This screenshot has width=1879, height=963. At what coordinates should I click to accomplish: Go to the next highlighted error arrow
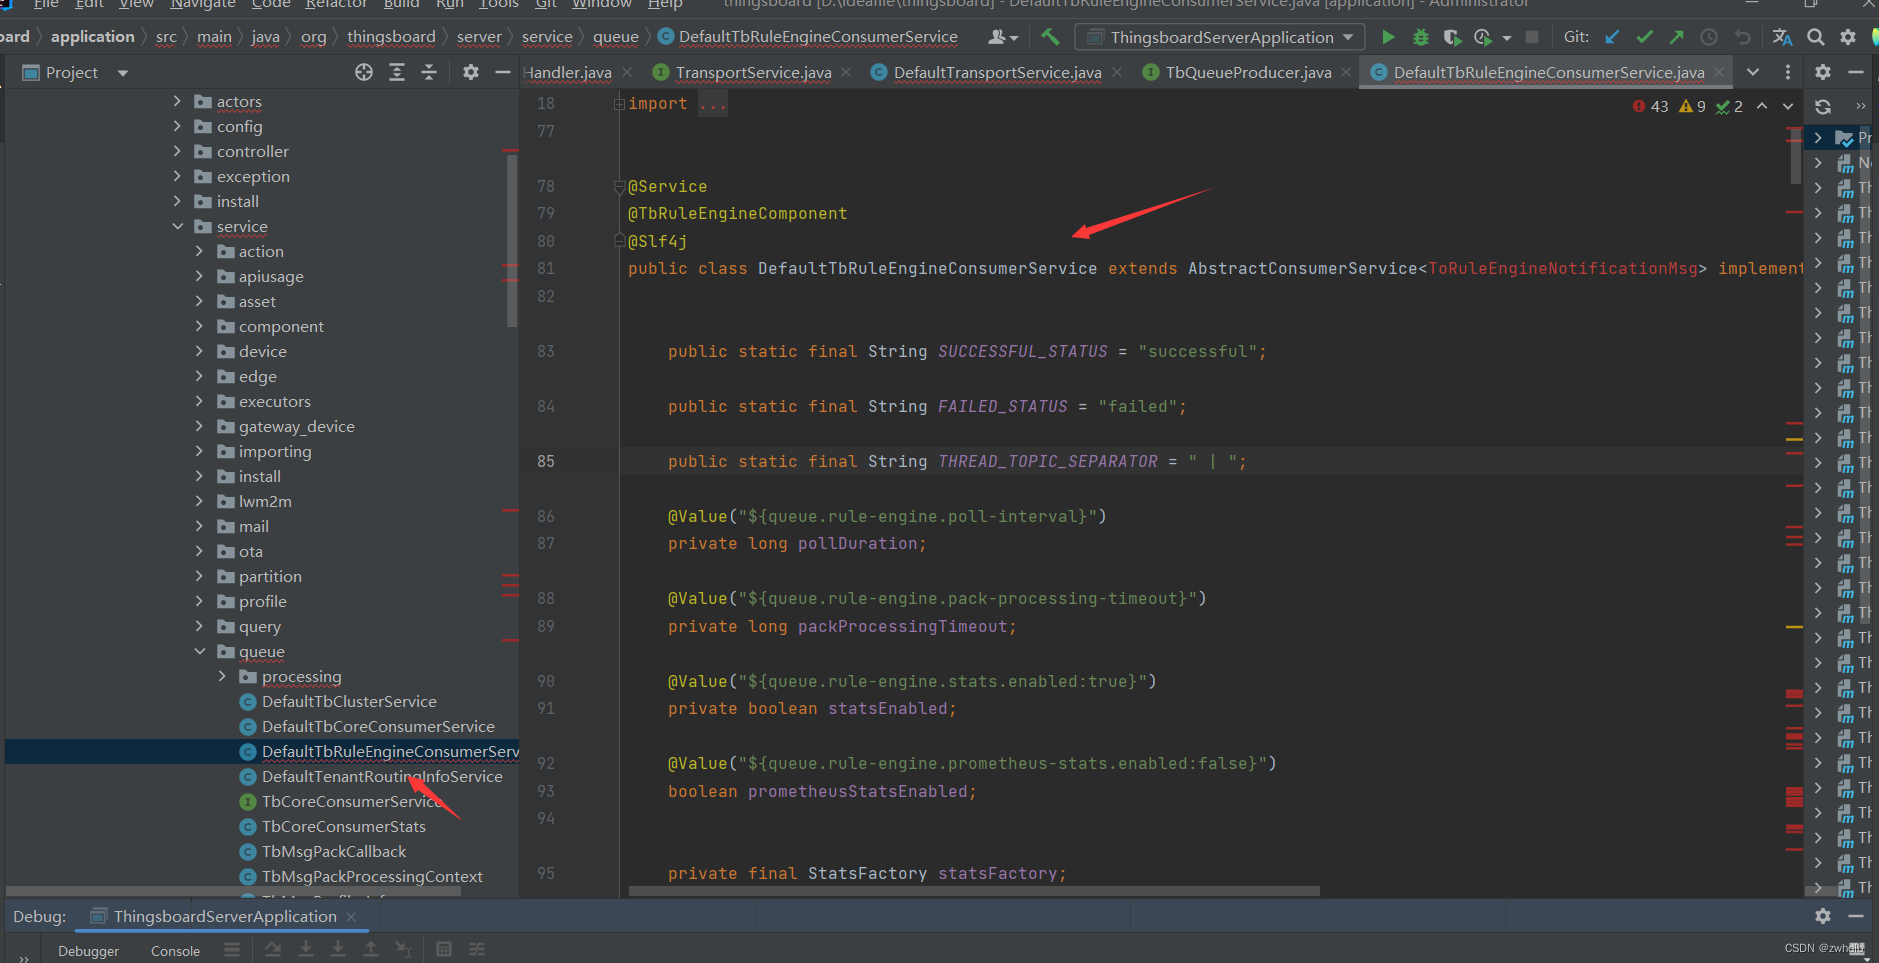(x=1788, y=106)
